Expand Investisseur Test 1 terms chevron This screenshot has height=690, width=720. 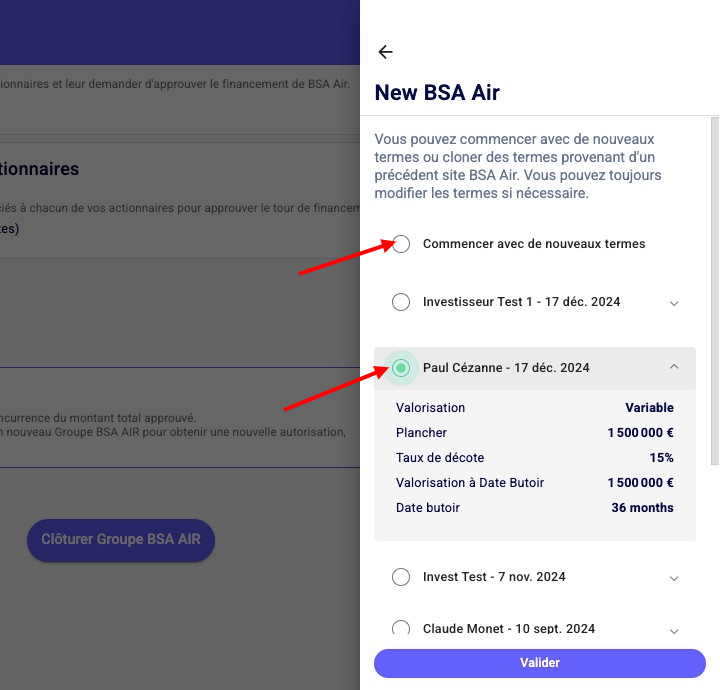coord(674,303)
